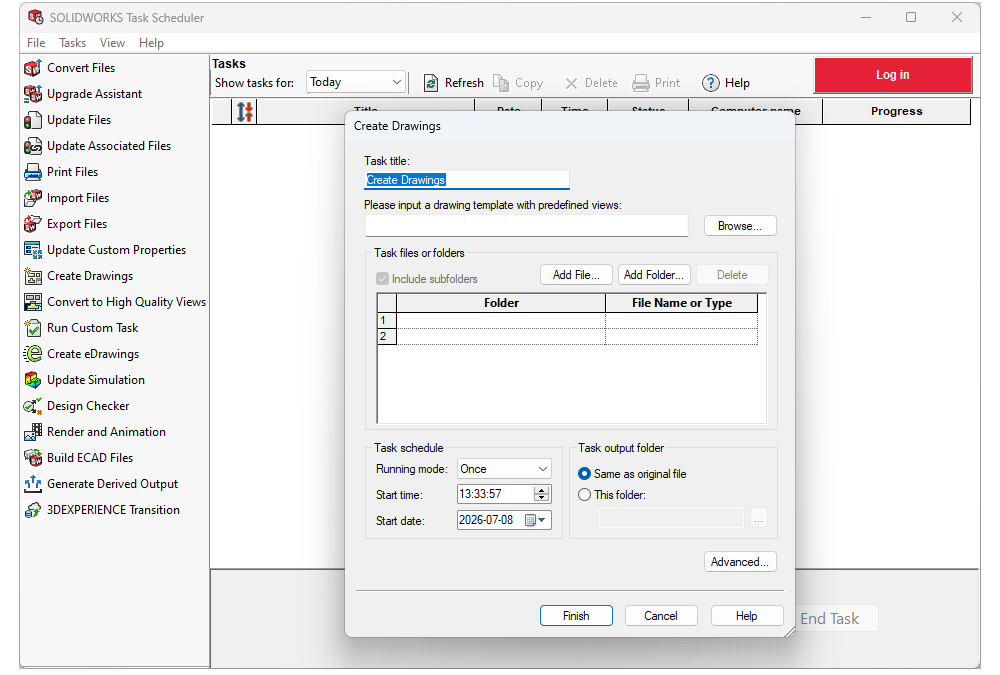The height and width of the screenshot is (675, 1000).
Task: Click the Copy toolbar icon
Action: (501, 83)
